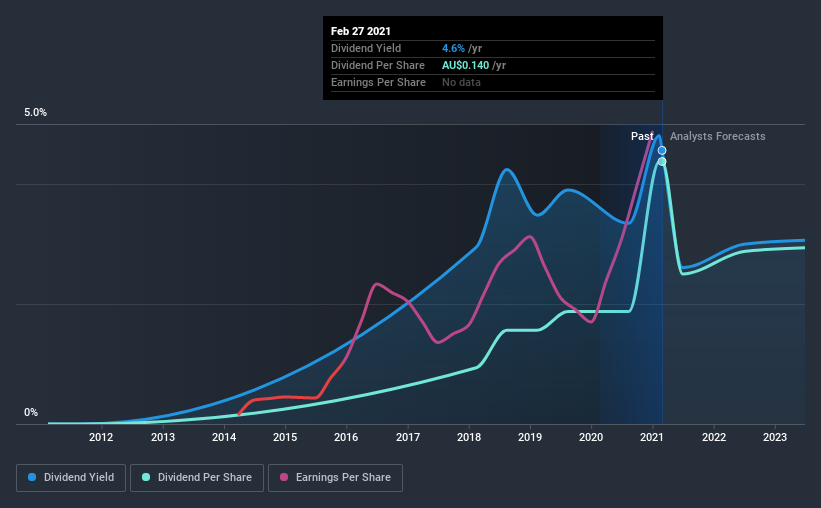Click the 2017 x-axis label
Screen dimensions: 821x508
[408, 437]
